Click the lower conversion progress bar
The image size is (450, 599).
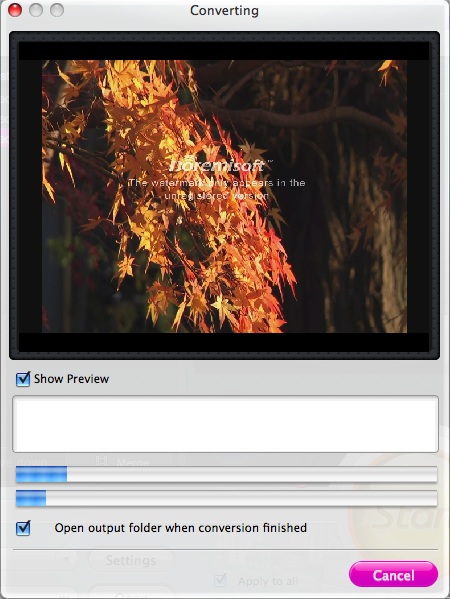226,499
